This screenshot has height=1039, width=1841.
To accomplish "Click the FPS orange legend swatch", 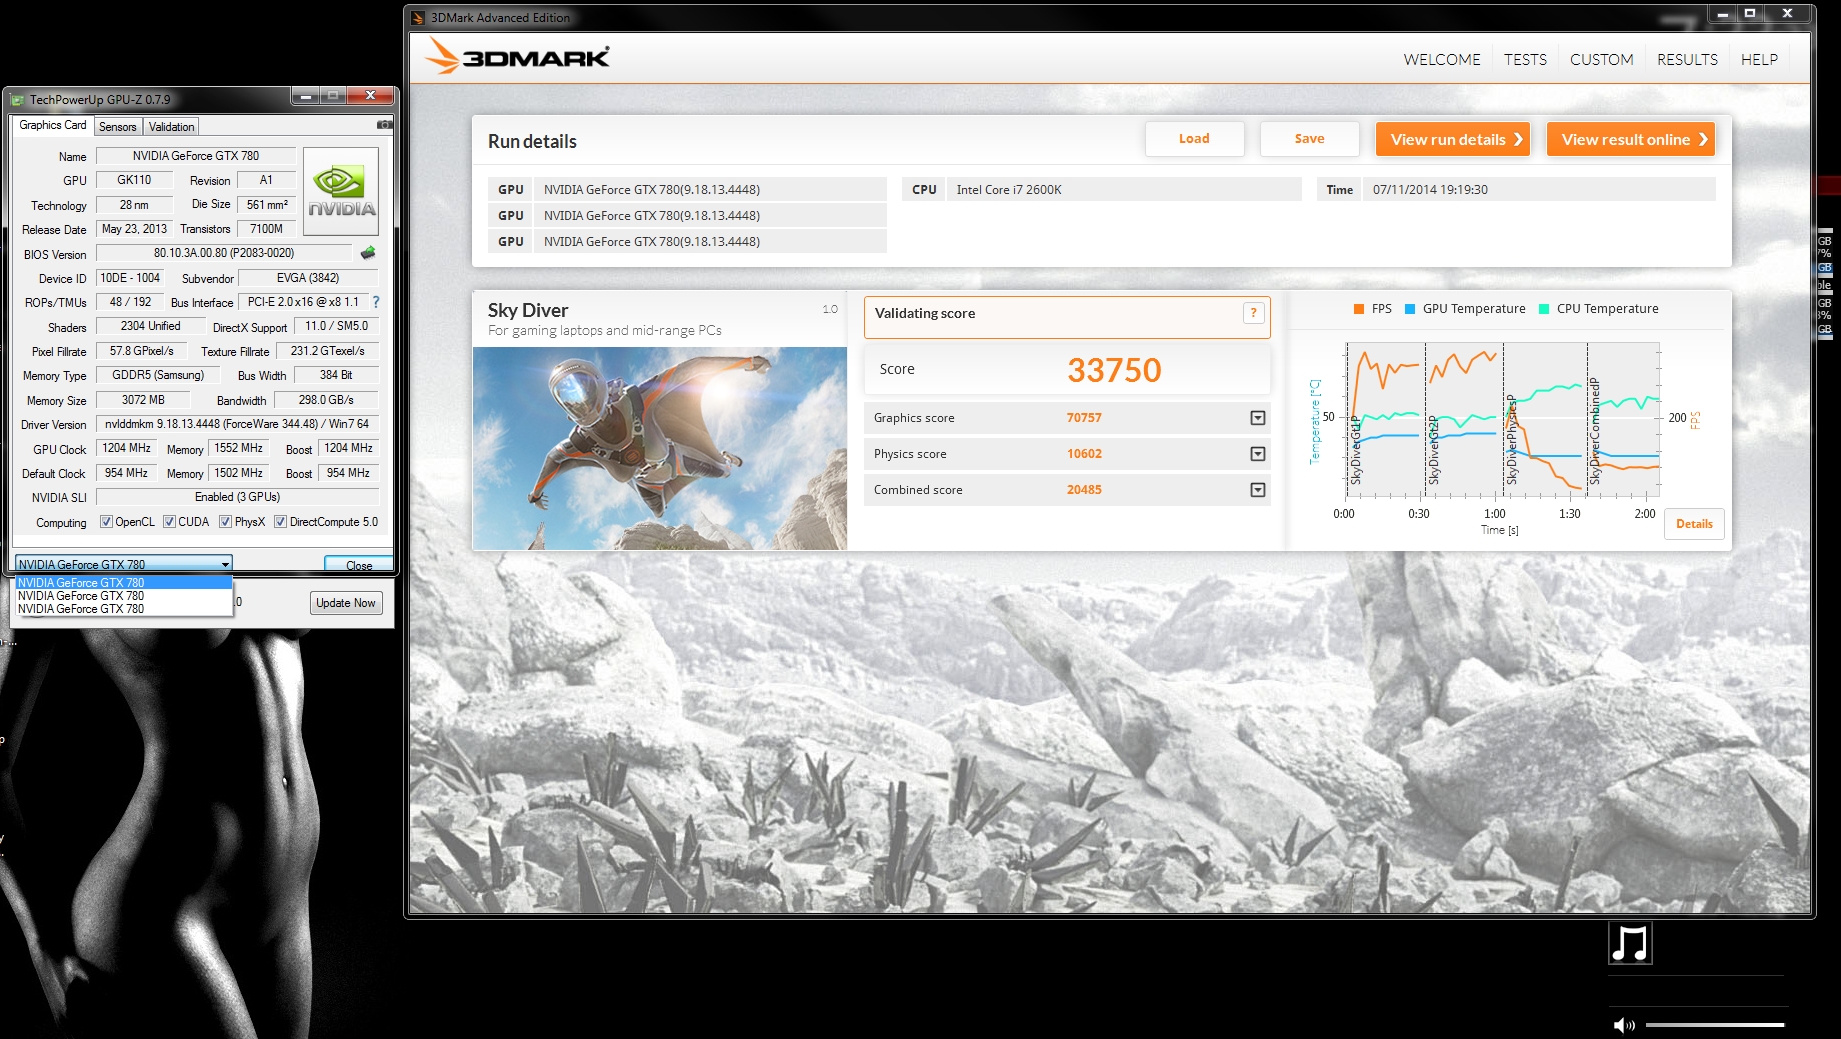I will 1359,309.
